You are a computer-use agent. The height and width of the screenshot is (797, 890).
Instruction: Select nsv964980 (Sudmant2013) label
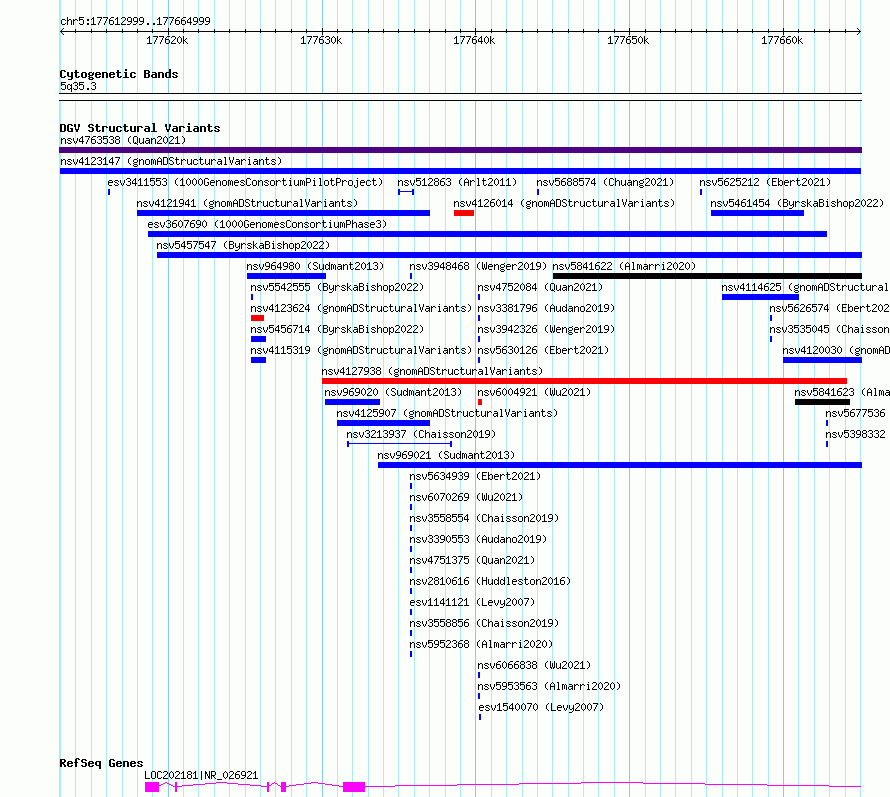[315, 266]
